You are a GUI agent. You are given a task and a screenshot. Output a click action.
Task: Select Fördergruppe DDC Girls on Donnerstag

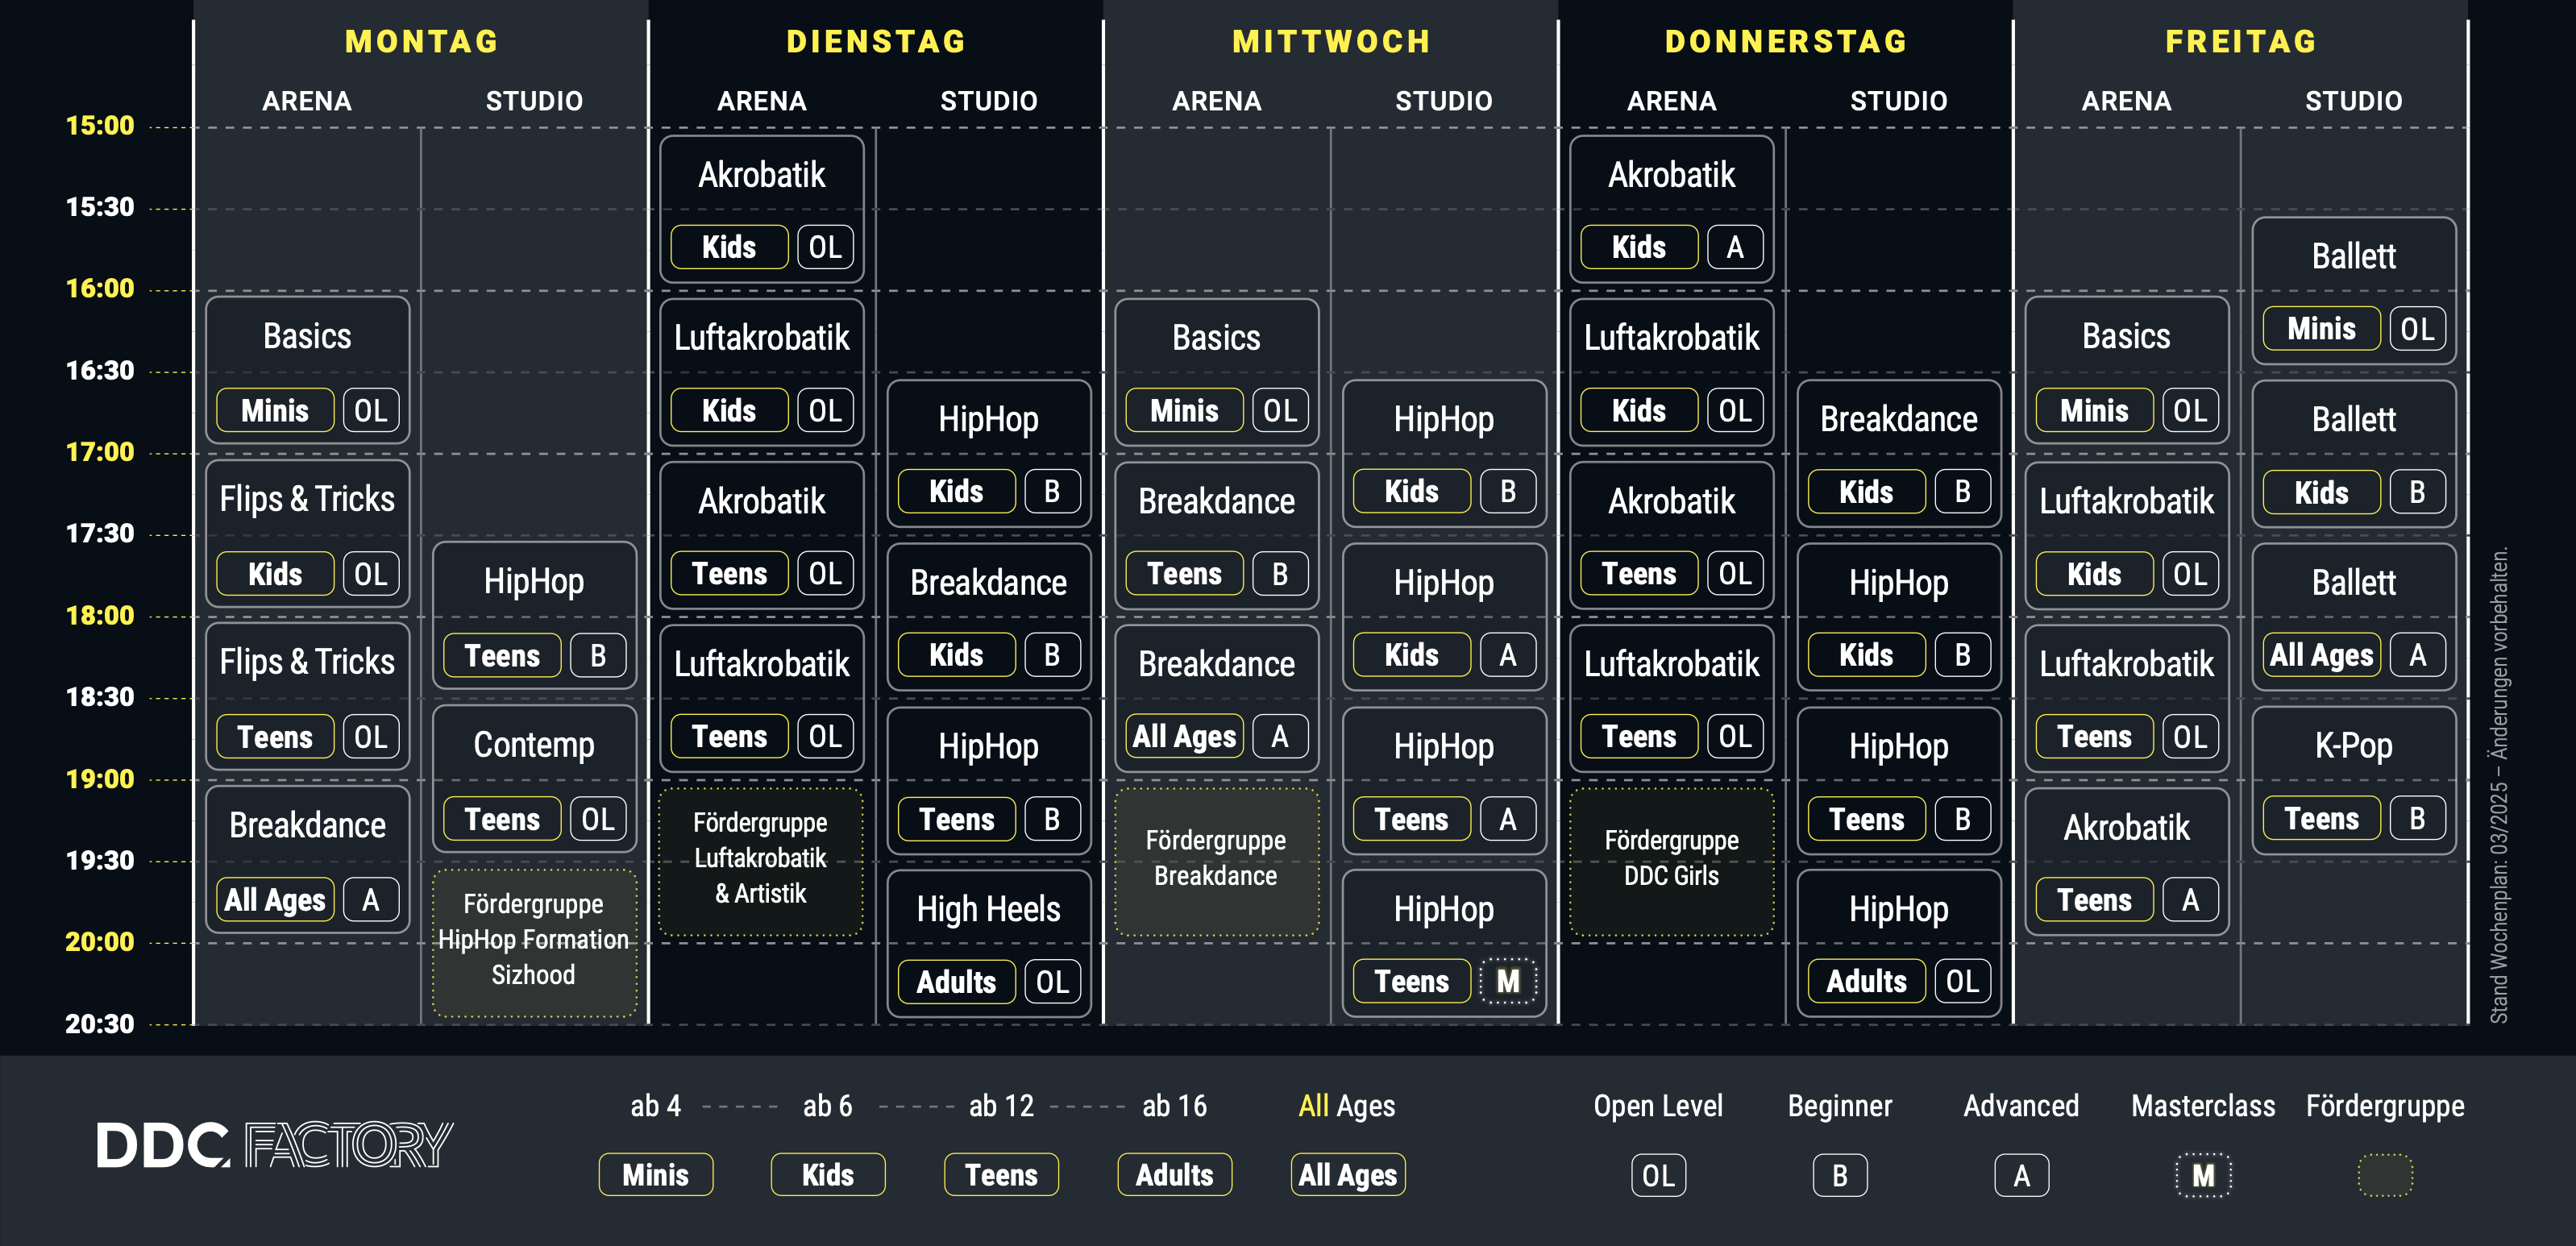pos(1671,861)
